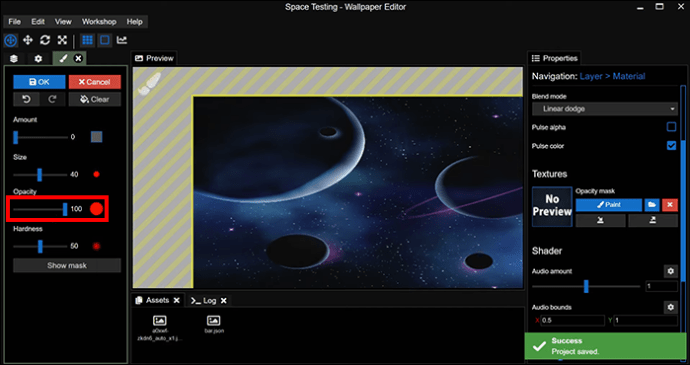Confirm painting with the OK button
The image size is (690, 365).
[x=39, y=82]
